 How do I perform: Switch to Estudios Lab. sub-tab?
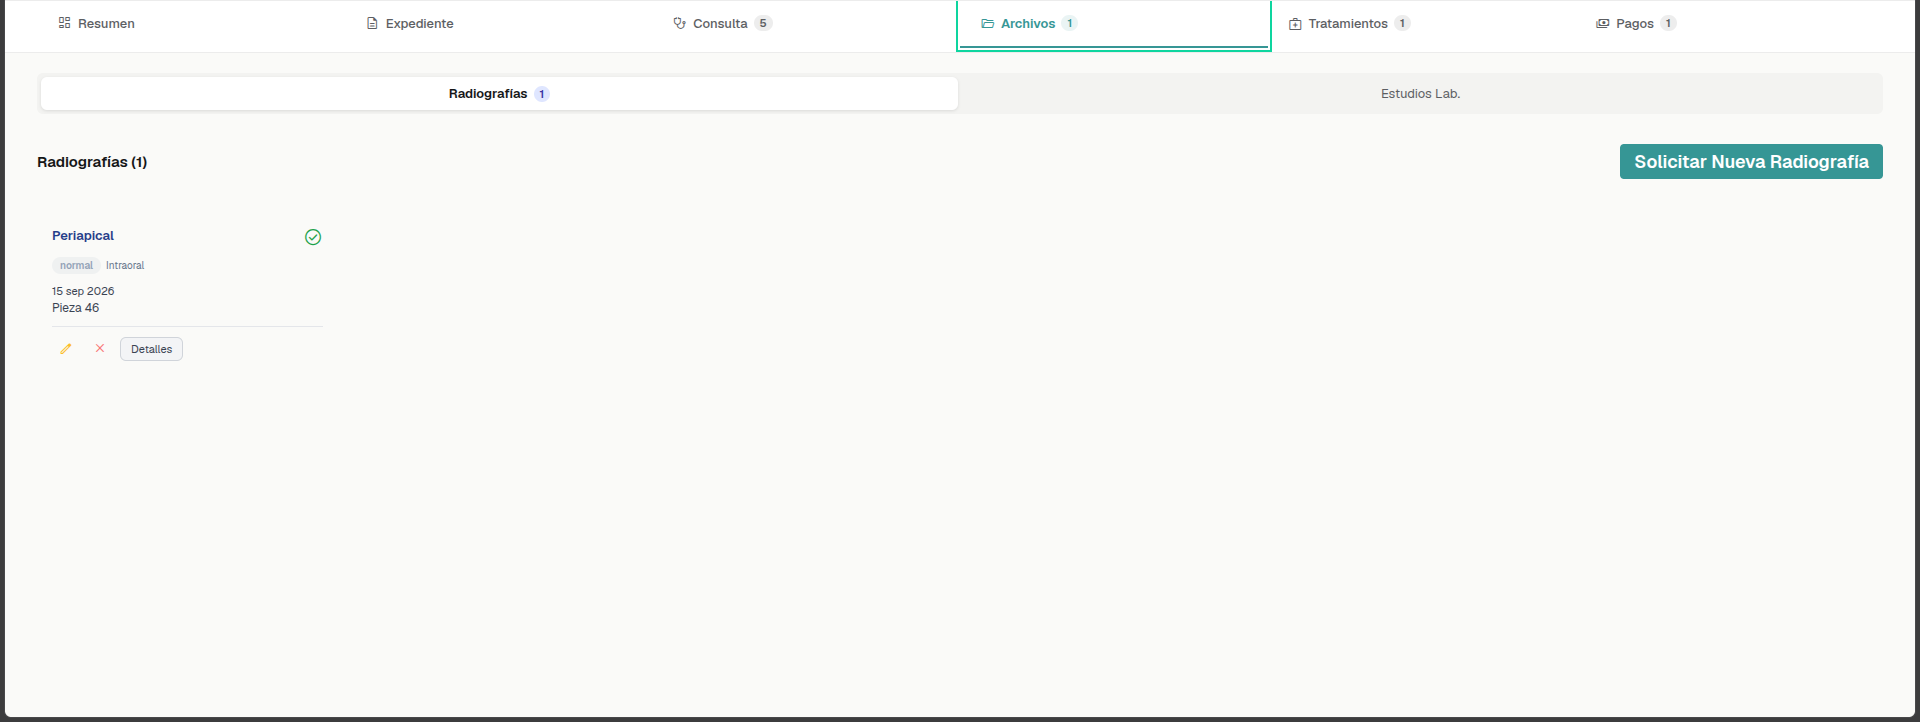pyautogui.click(x=1420, y=94)
